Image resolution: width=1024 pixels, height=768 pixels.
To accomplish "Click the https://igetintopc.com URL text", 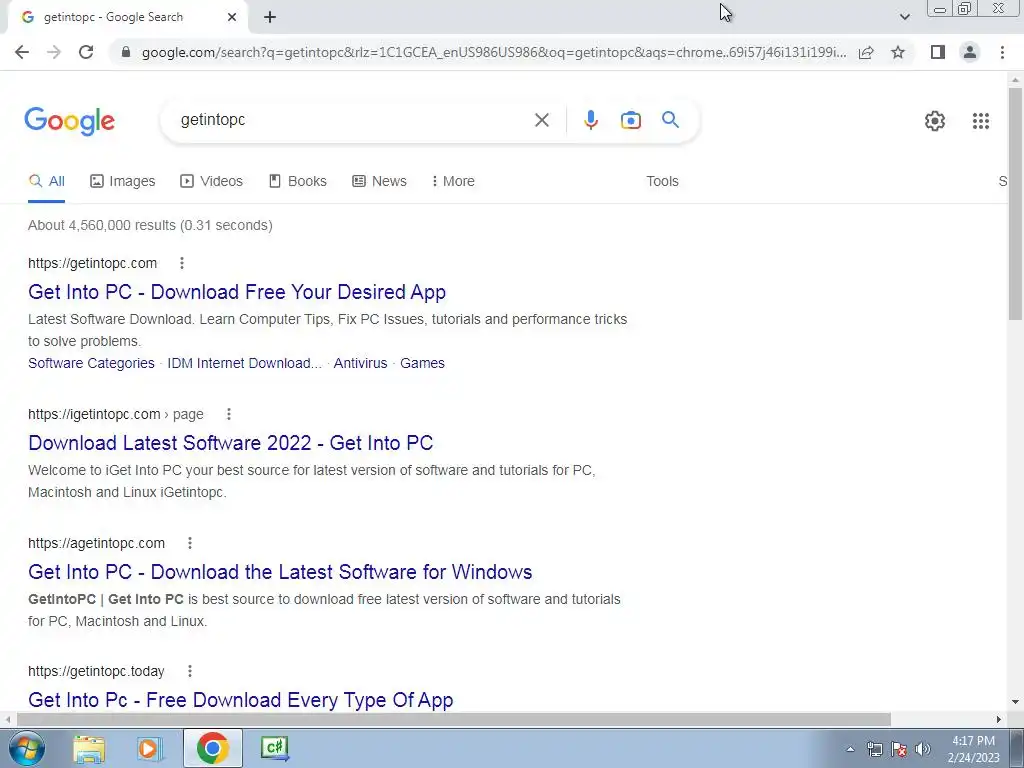I will pyautogui.click(x=94, y=414).
